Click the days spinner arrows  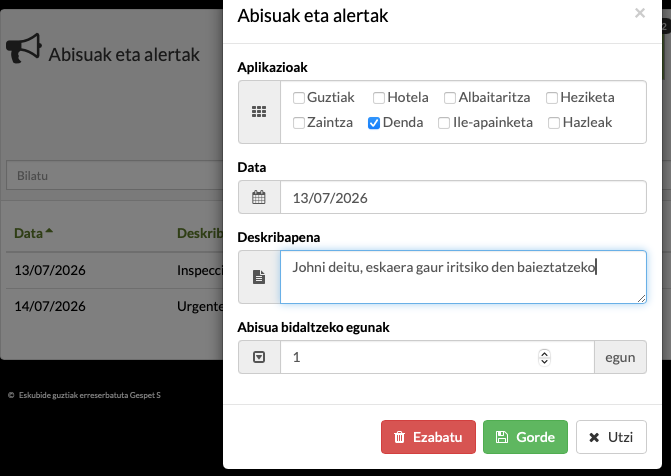pos(544,357)
